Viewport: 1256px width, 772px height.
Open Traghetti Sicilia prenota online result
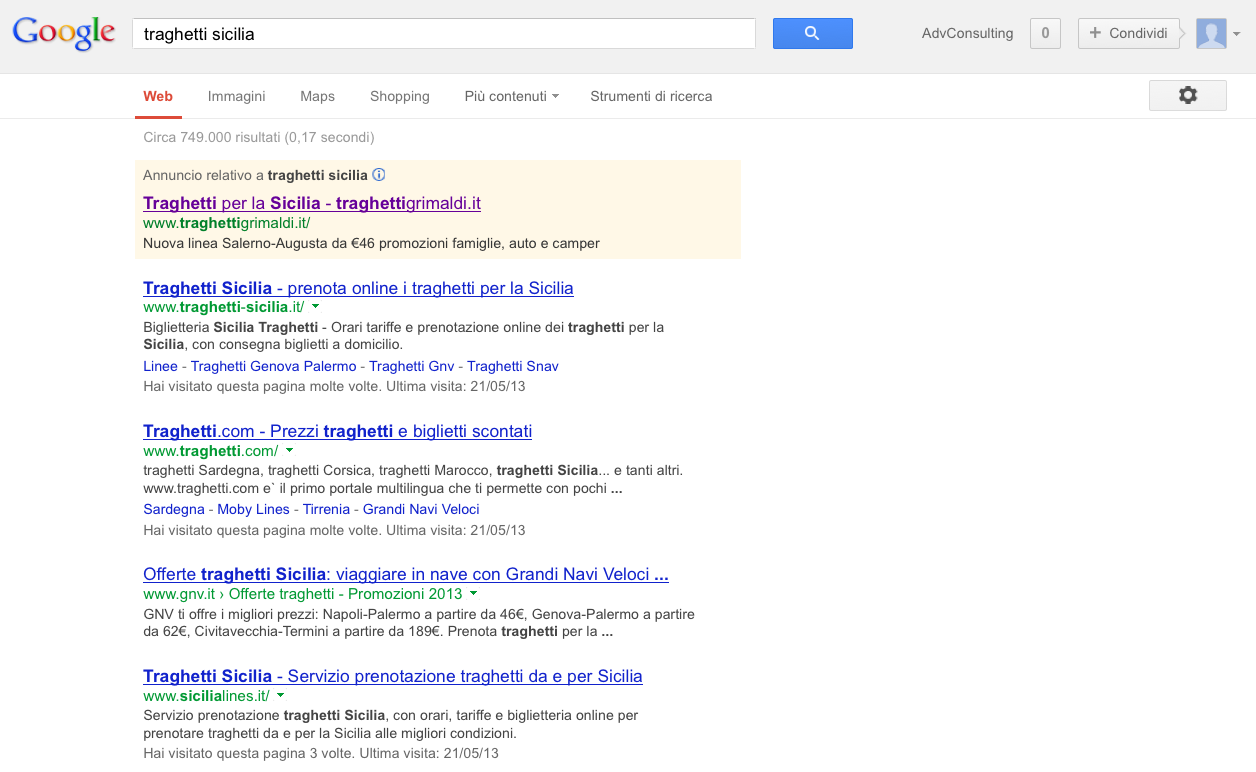click(x=358, y=288)
